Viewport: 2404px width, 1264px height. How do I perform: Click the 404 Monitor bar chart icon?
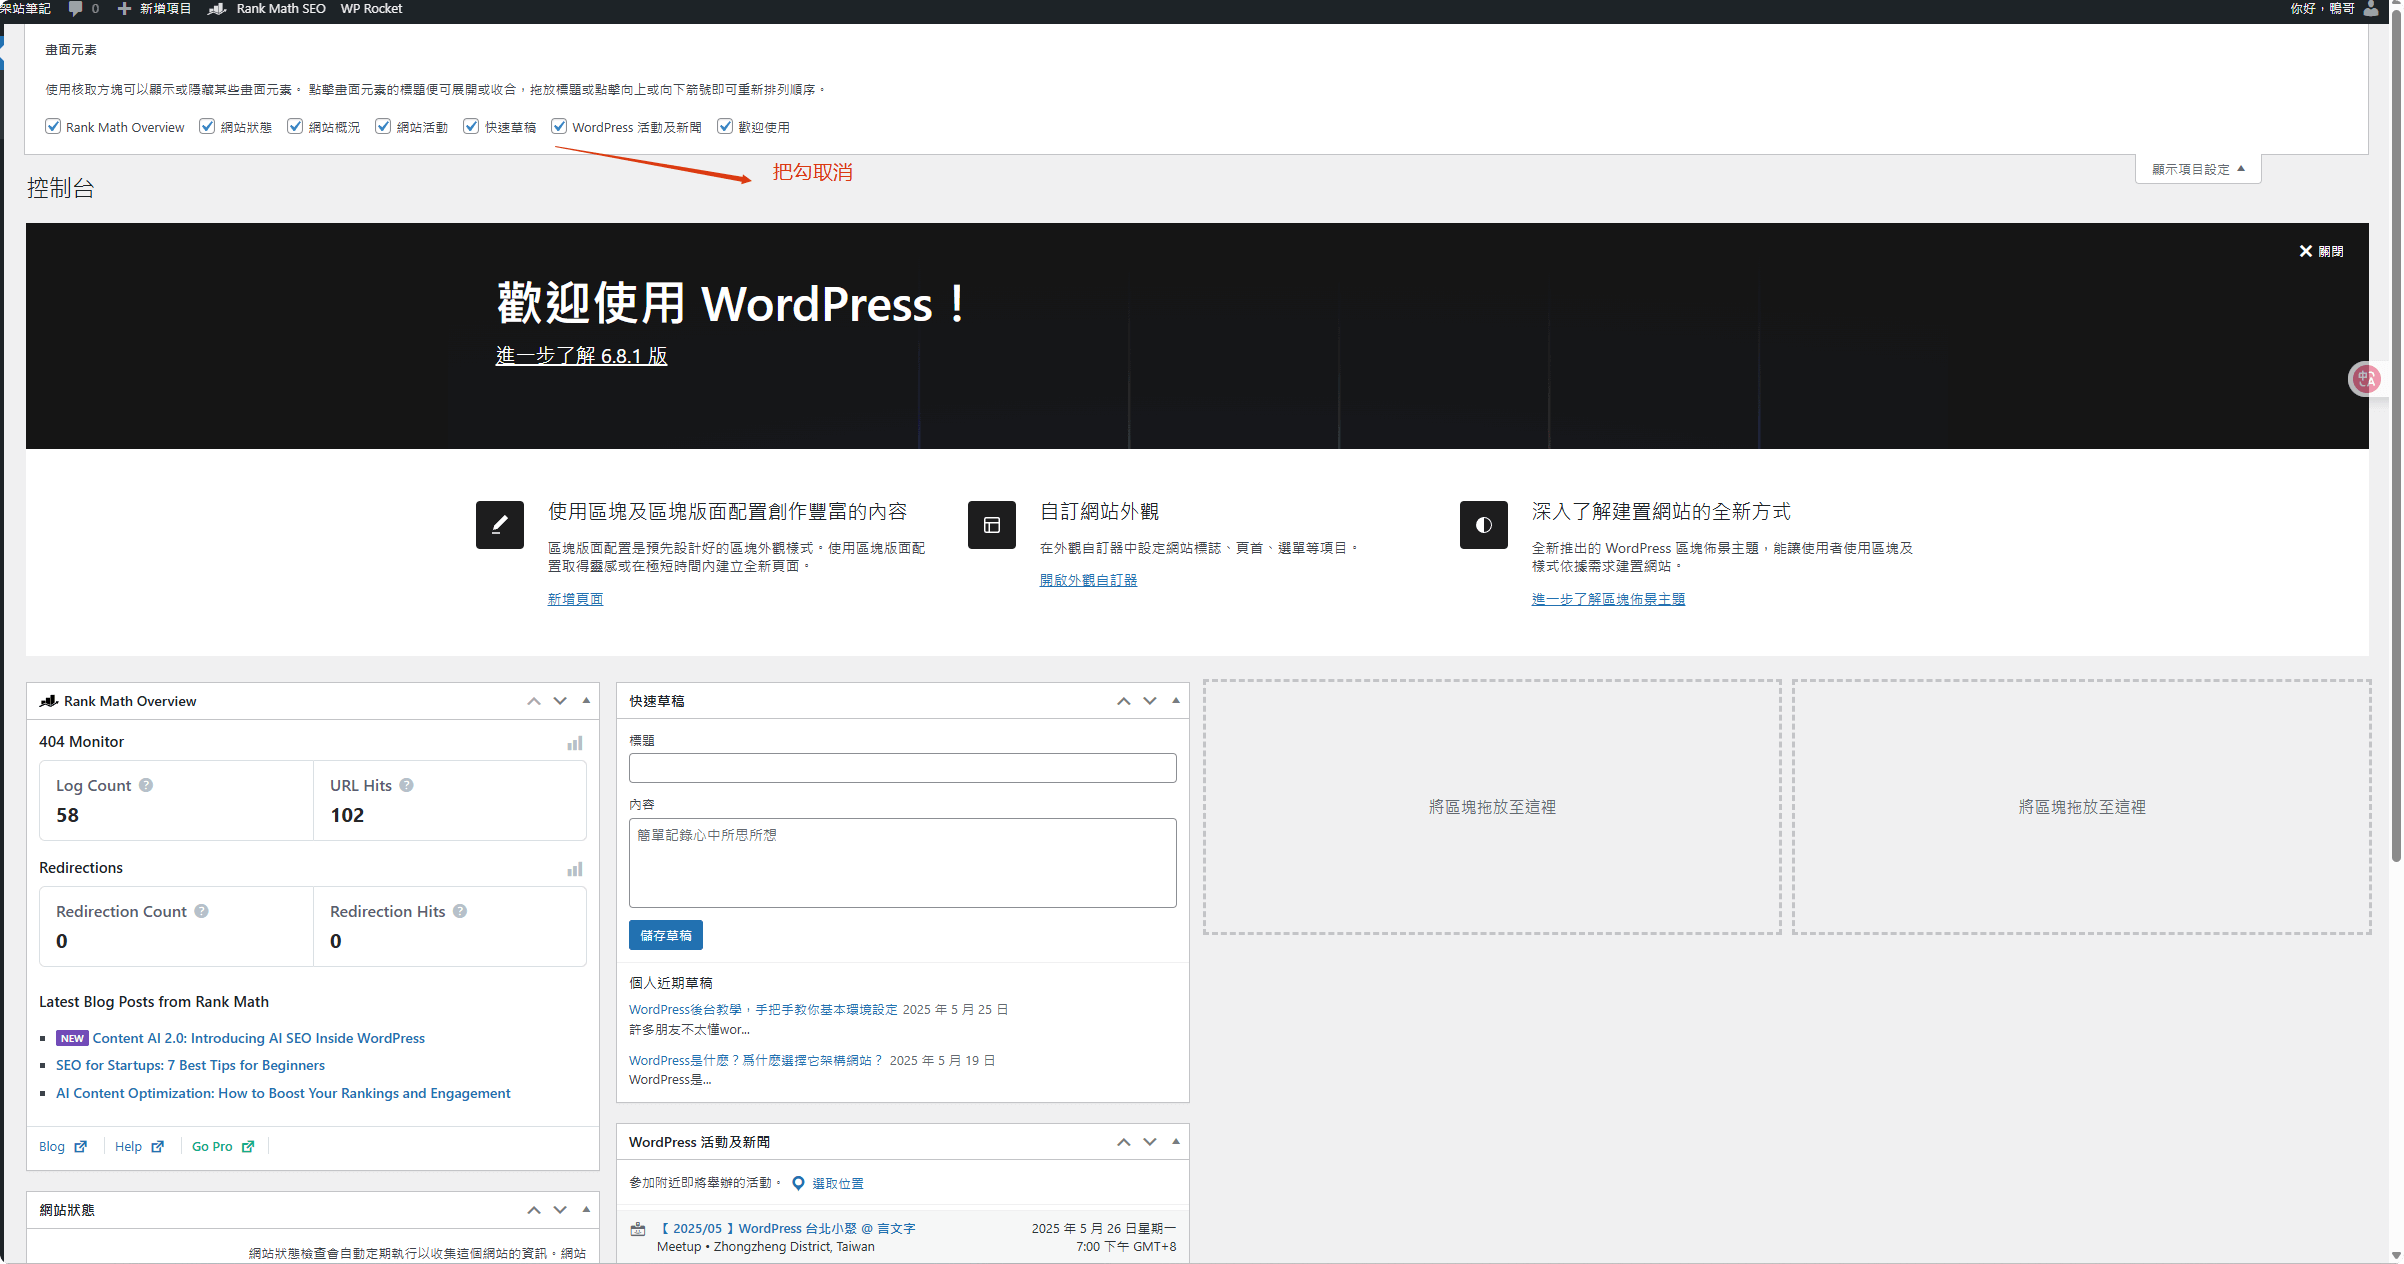pyautogui.click(x=575, y=743)
